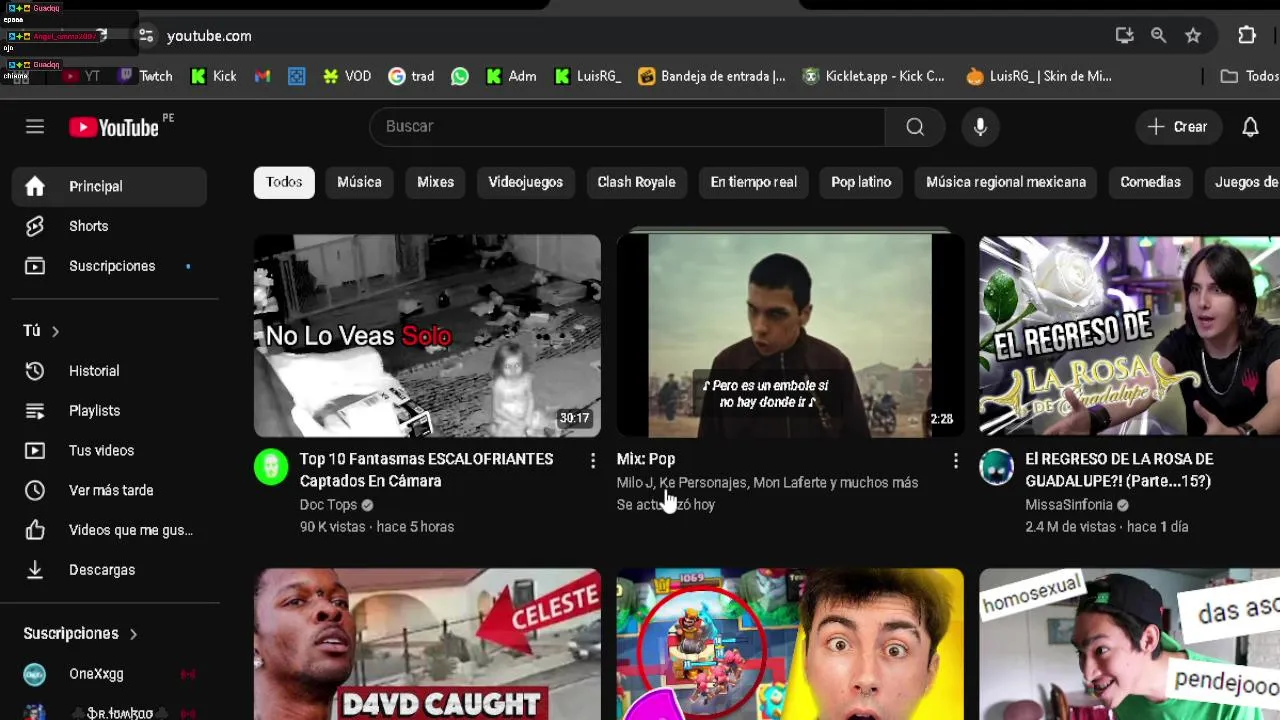Open EL REGRESO DE LA ROSA title
This screenshot has height=720, width=1280.
click(x=1119, y=470)
